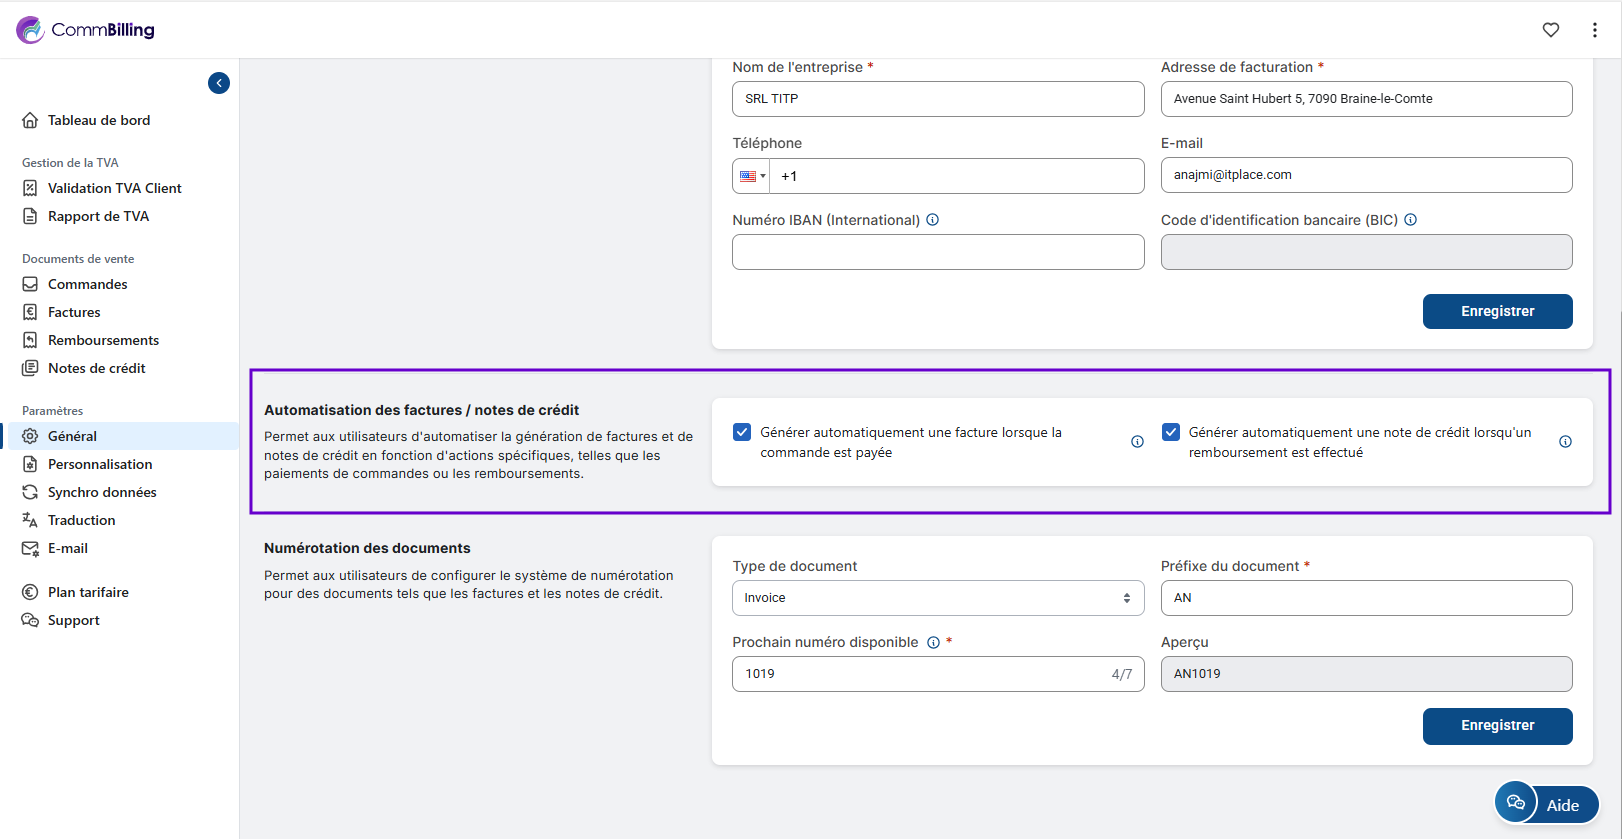Click the Préfixe du document field
Screen dimensions: 1622x839
pyautogui.click(x=1365, y=598)
